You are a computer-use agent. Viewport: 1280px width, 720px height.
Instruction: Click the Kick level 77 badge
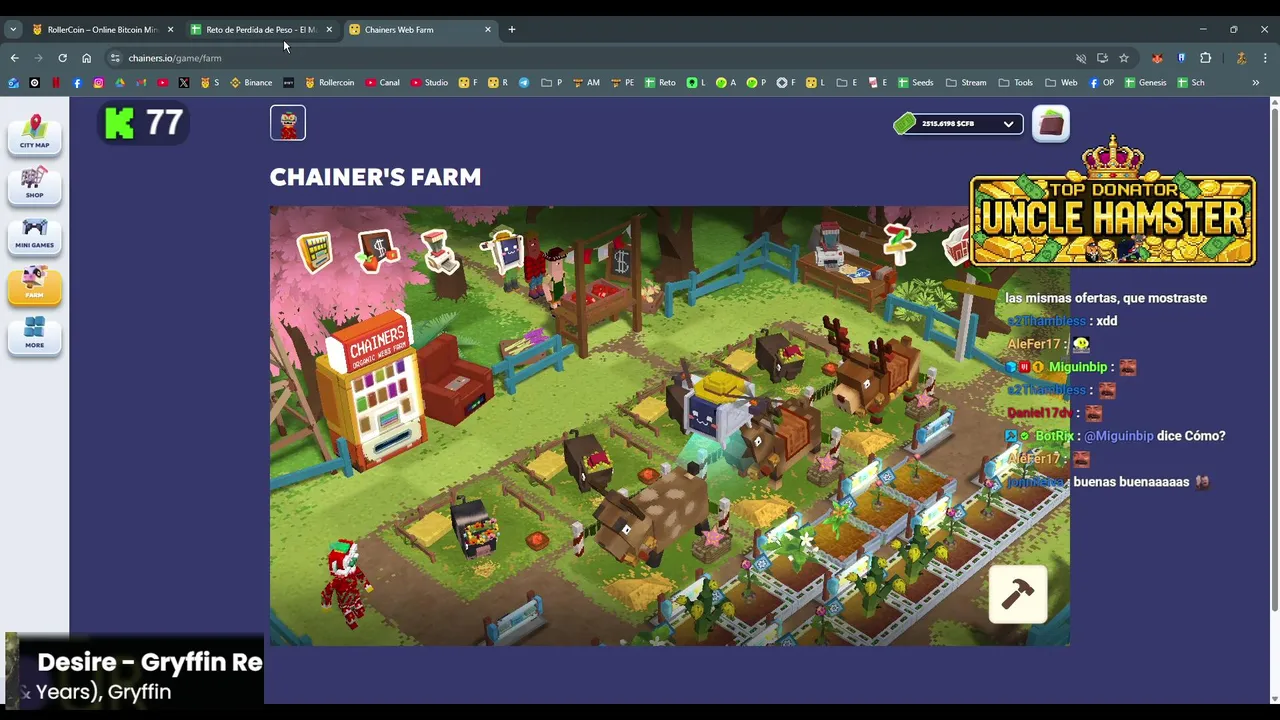point(144,123)
